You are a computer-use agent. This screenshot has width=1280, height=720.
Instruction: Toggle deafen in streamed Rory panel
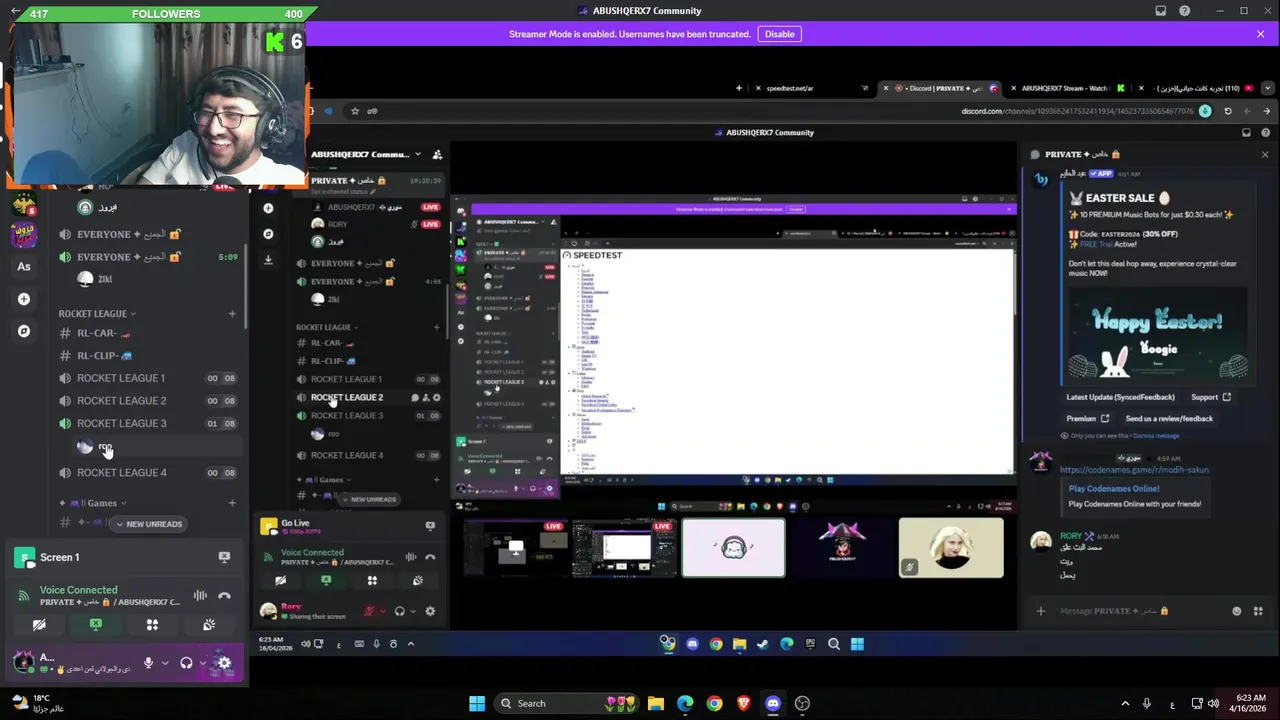tap(399, 611)
